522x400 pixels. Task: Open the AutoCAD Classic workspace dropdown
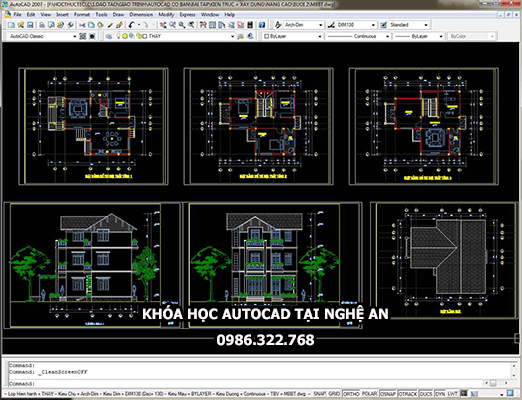pyautogui.click(x=75, y=36)
